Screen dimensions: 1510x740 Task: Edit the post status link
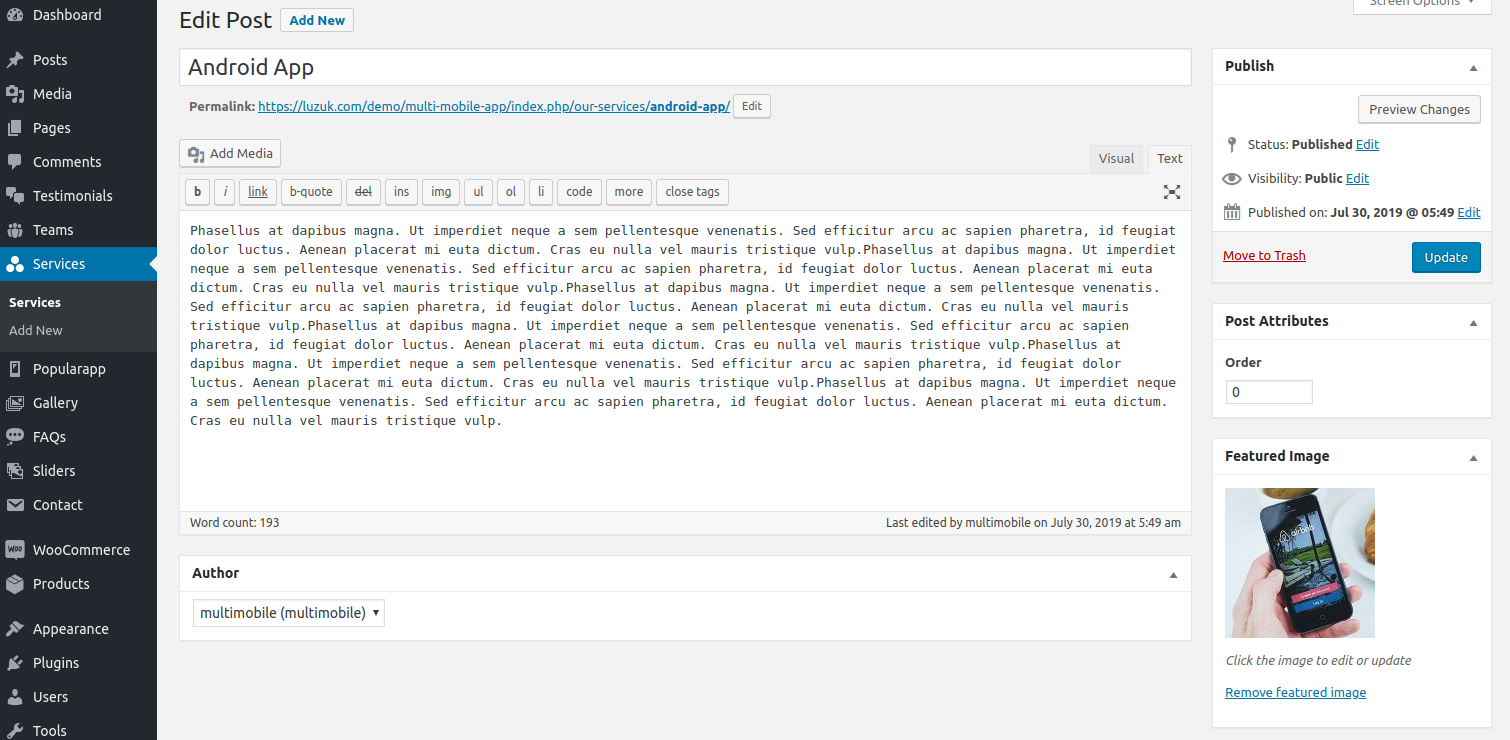[x=1367, y=145]
